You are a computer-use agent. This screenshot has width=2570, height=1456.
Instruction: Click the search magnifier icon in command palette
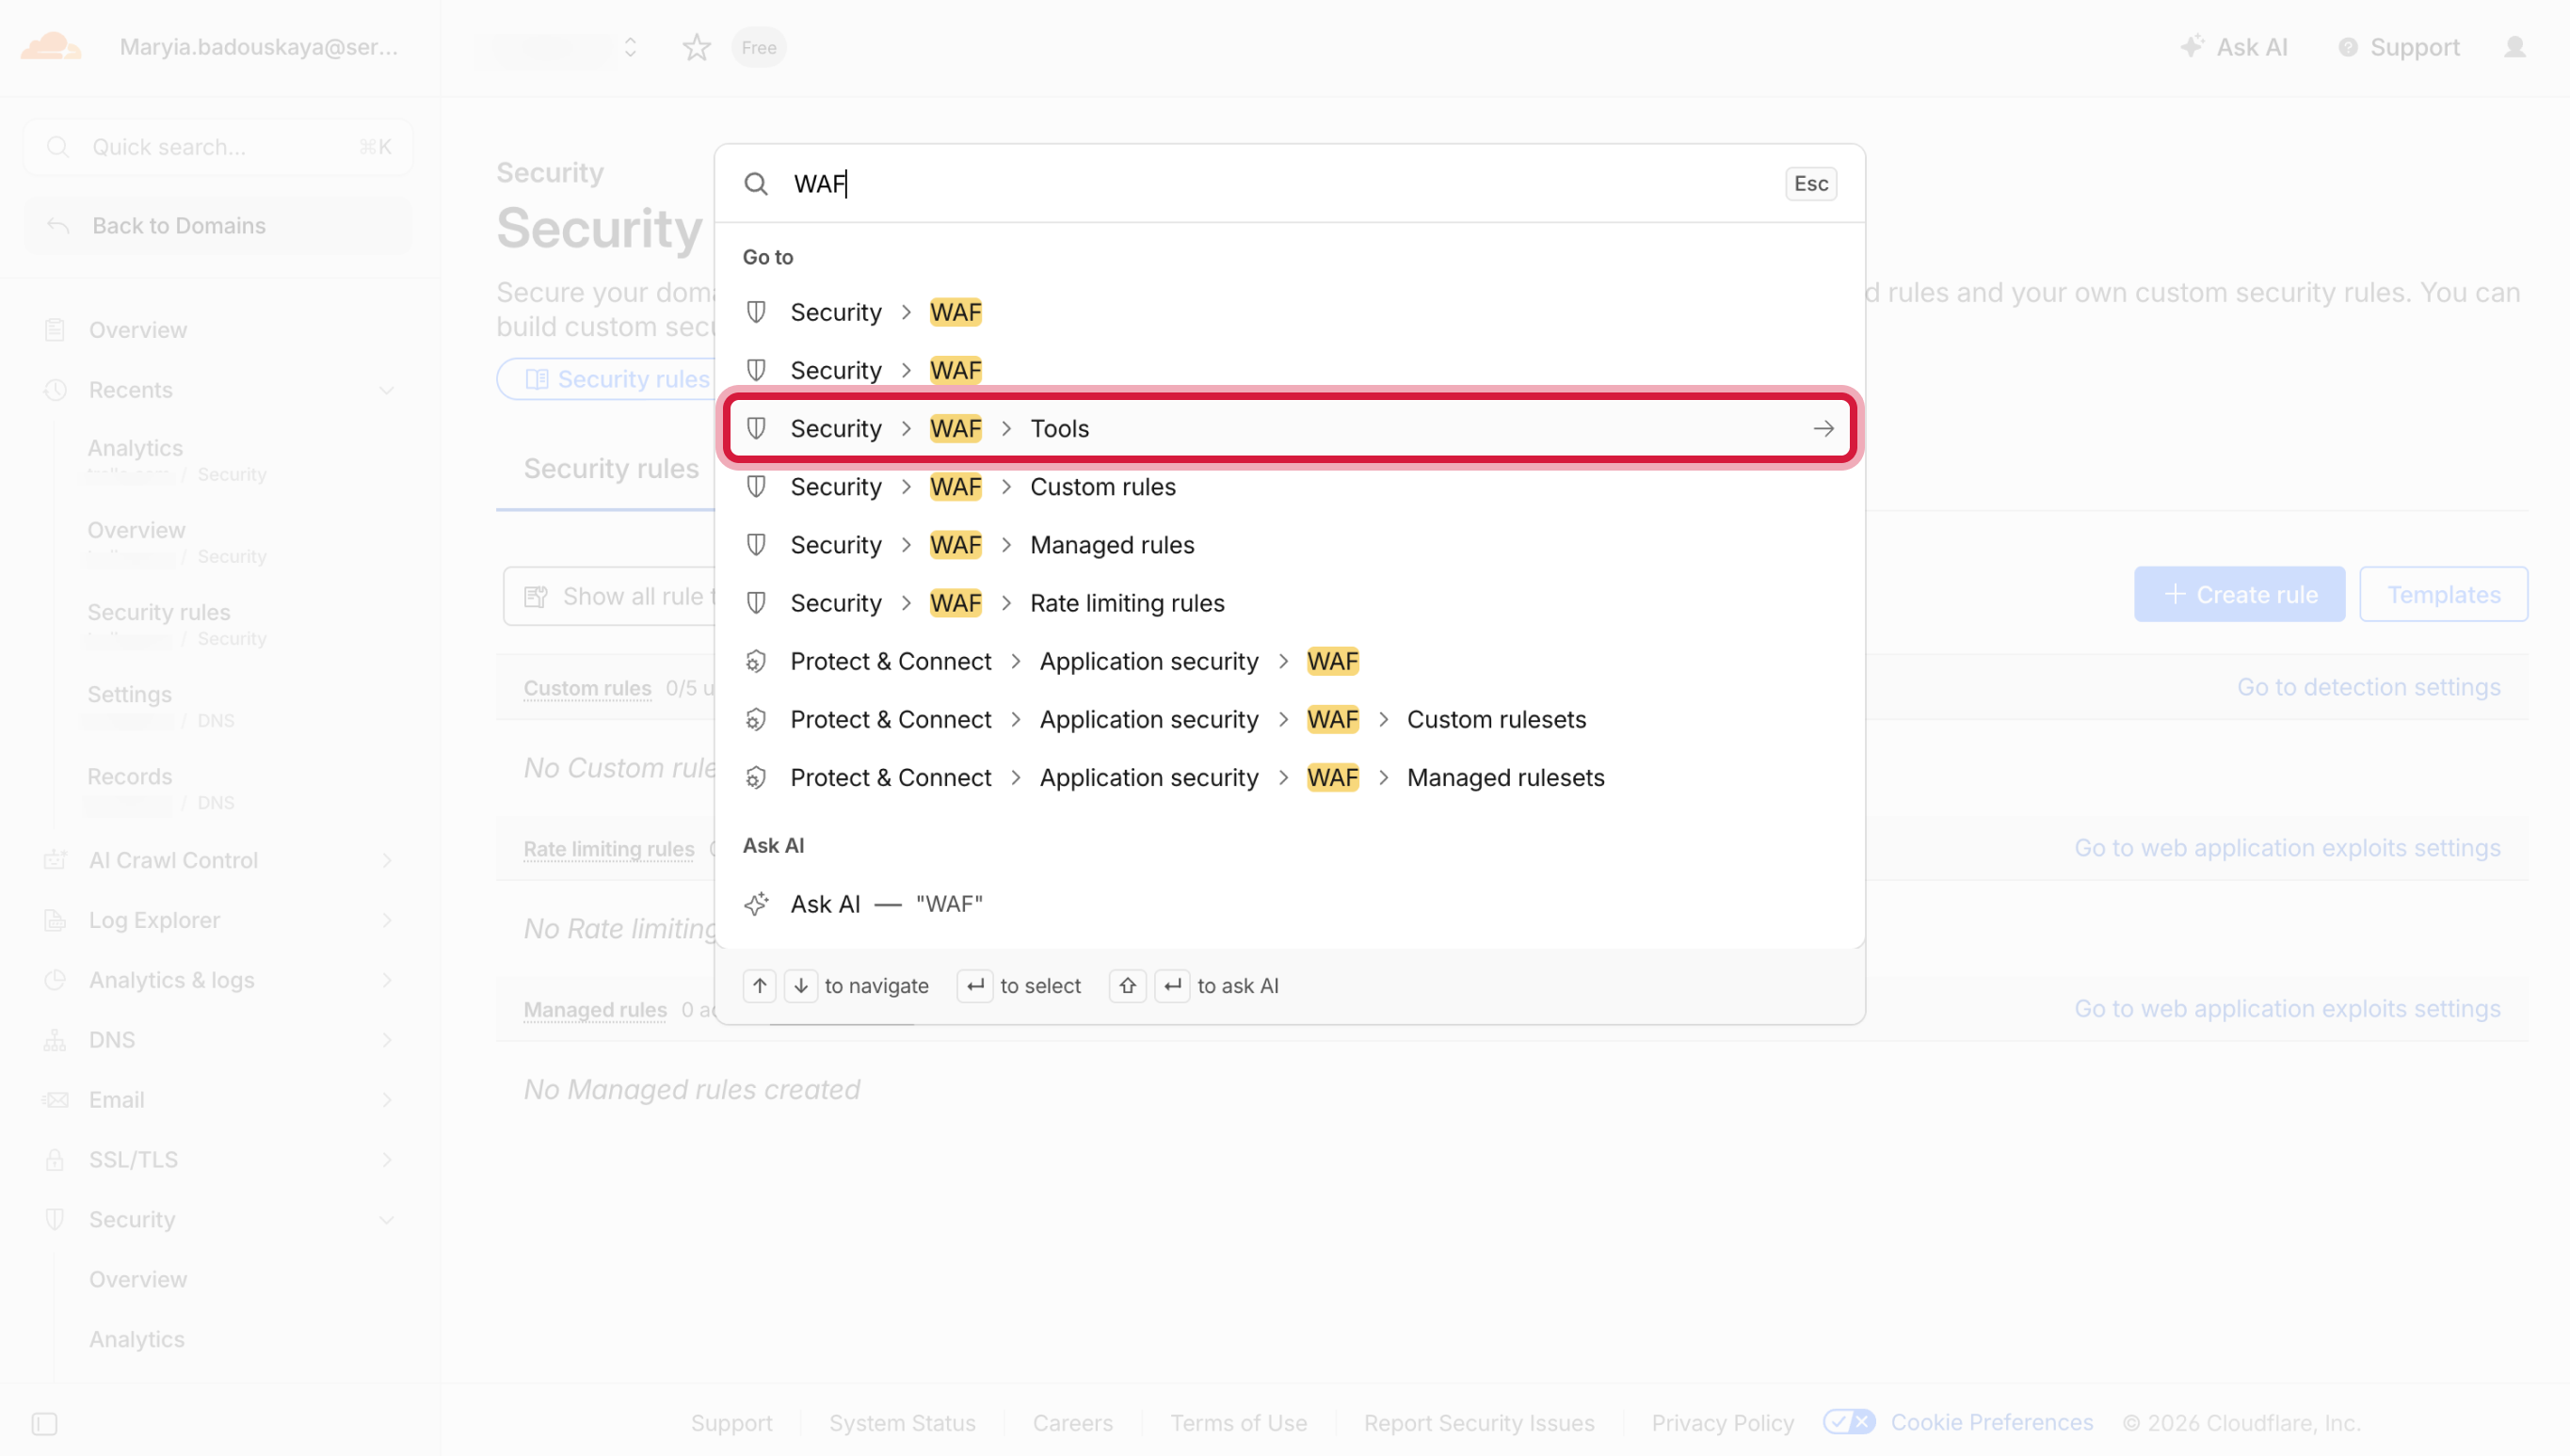(x=756, y=184)
